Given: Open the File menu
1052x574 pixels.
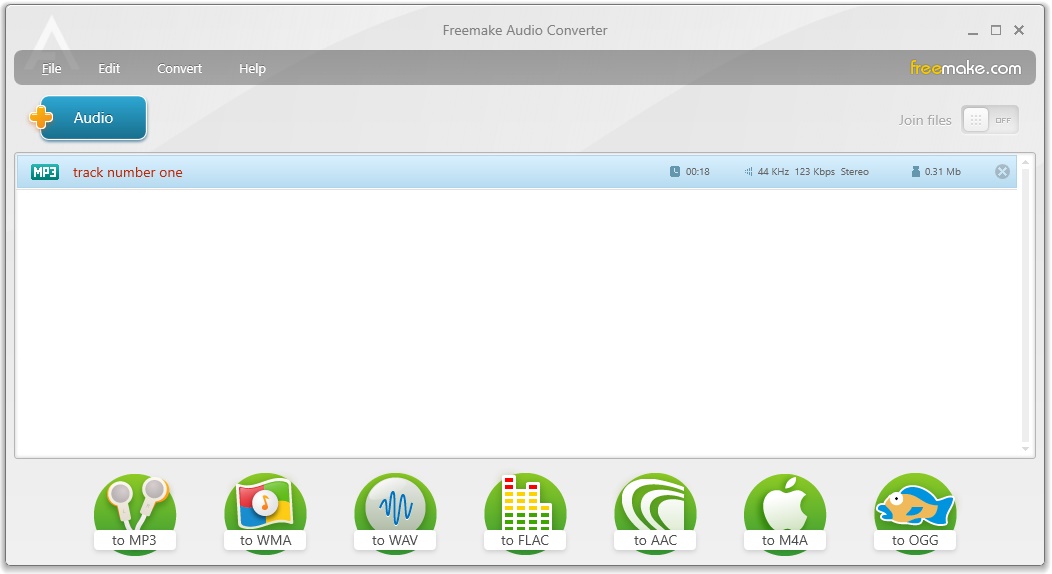Looking at the screenshot, I should click(52, 68).
